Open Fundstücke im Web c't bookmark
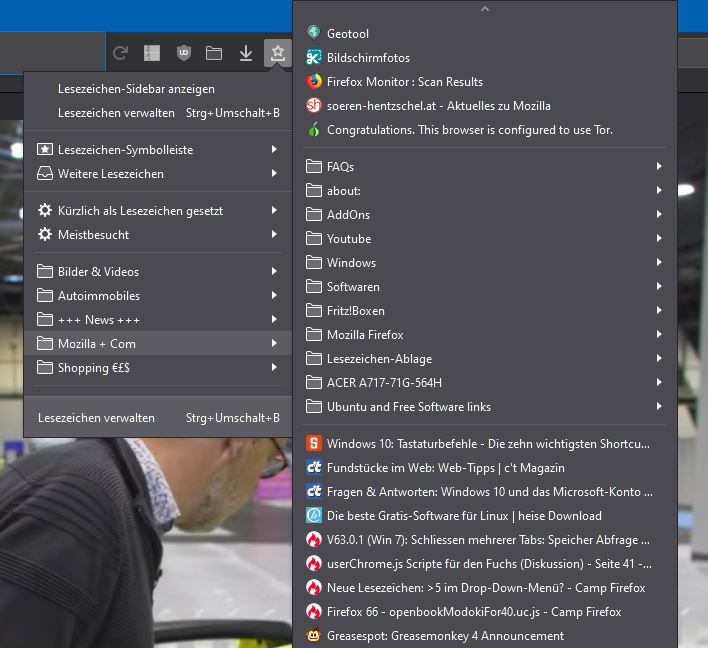The width and height of the screenshot is (708, 648). tap(485, 467)
